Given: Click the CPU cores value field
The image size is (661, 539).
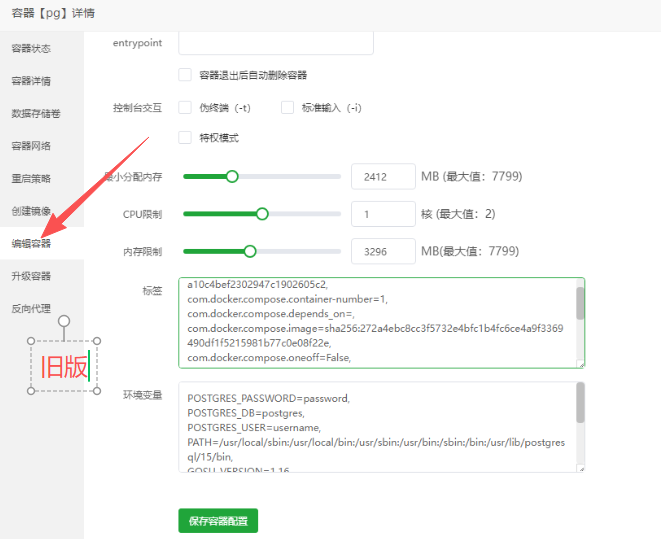Looking at the screenshot, I should 383,214.
